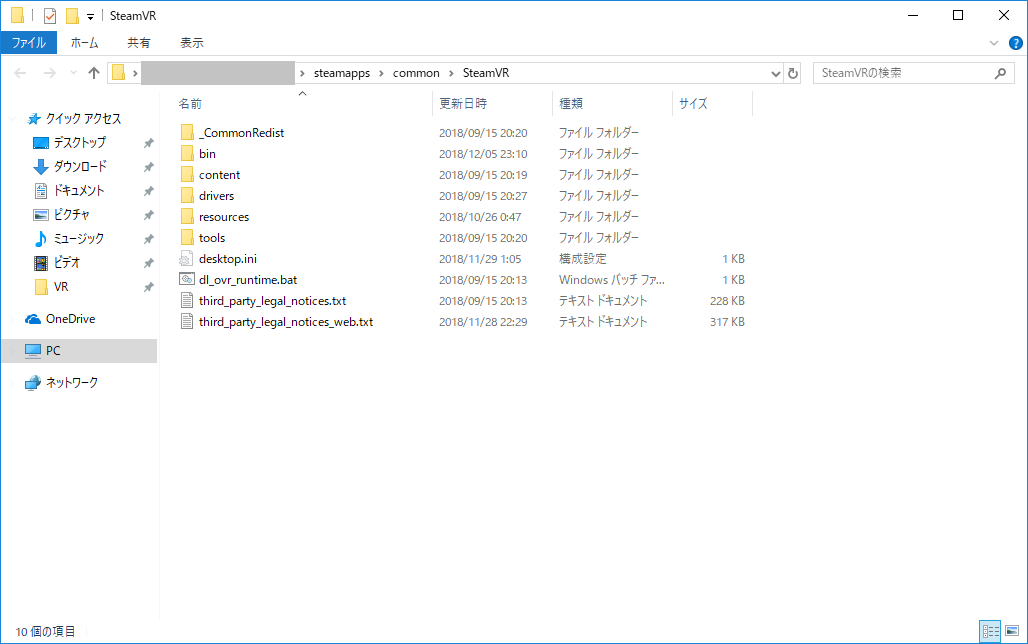Expand chevron after common in path
Viewport: 1028px width, 644px height.
point(451,73)
